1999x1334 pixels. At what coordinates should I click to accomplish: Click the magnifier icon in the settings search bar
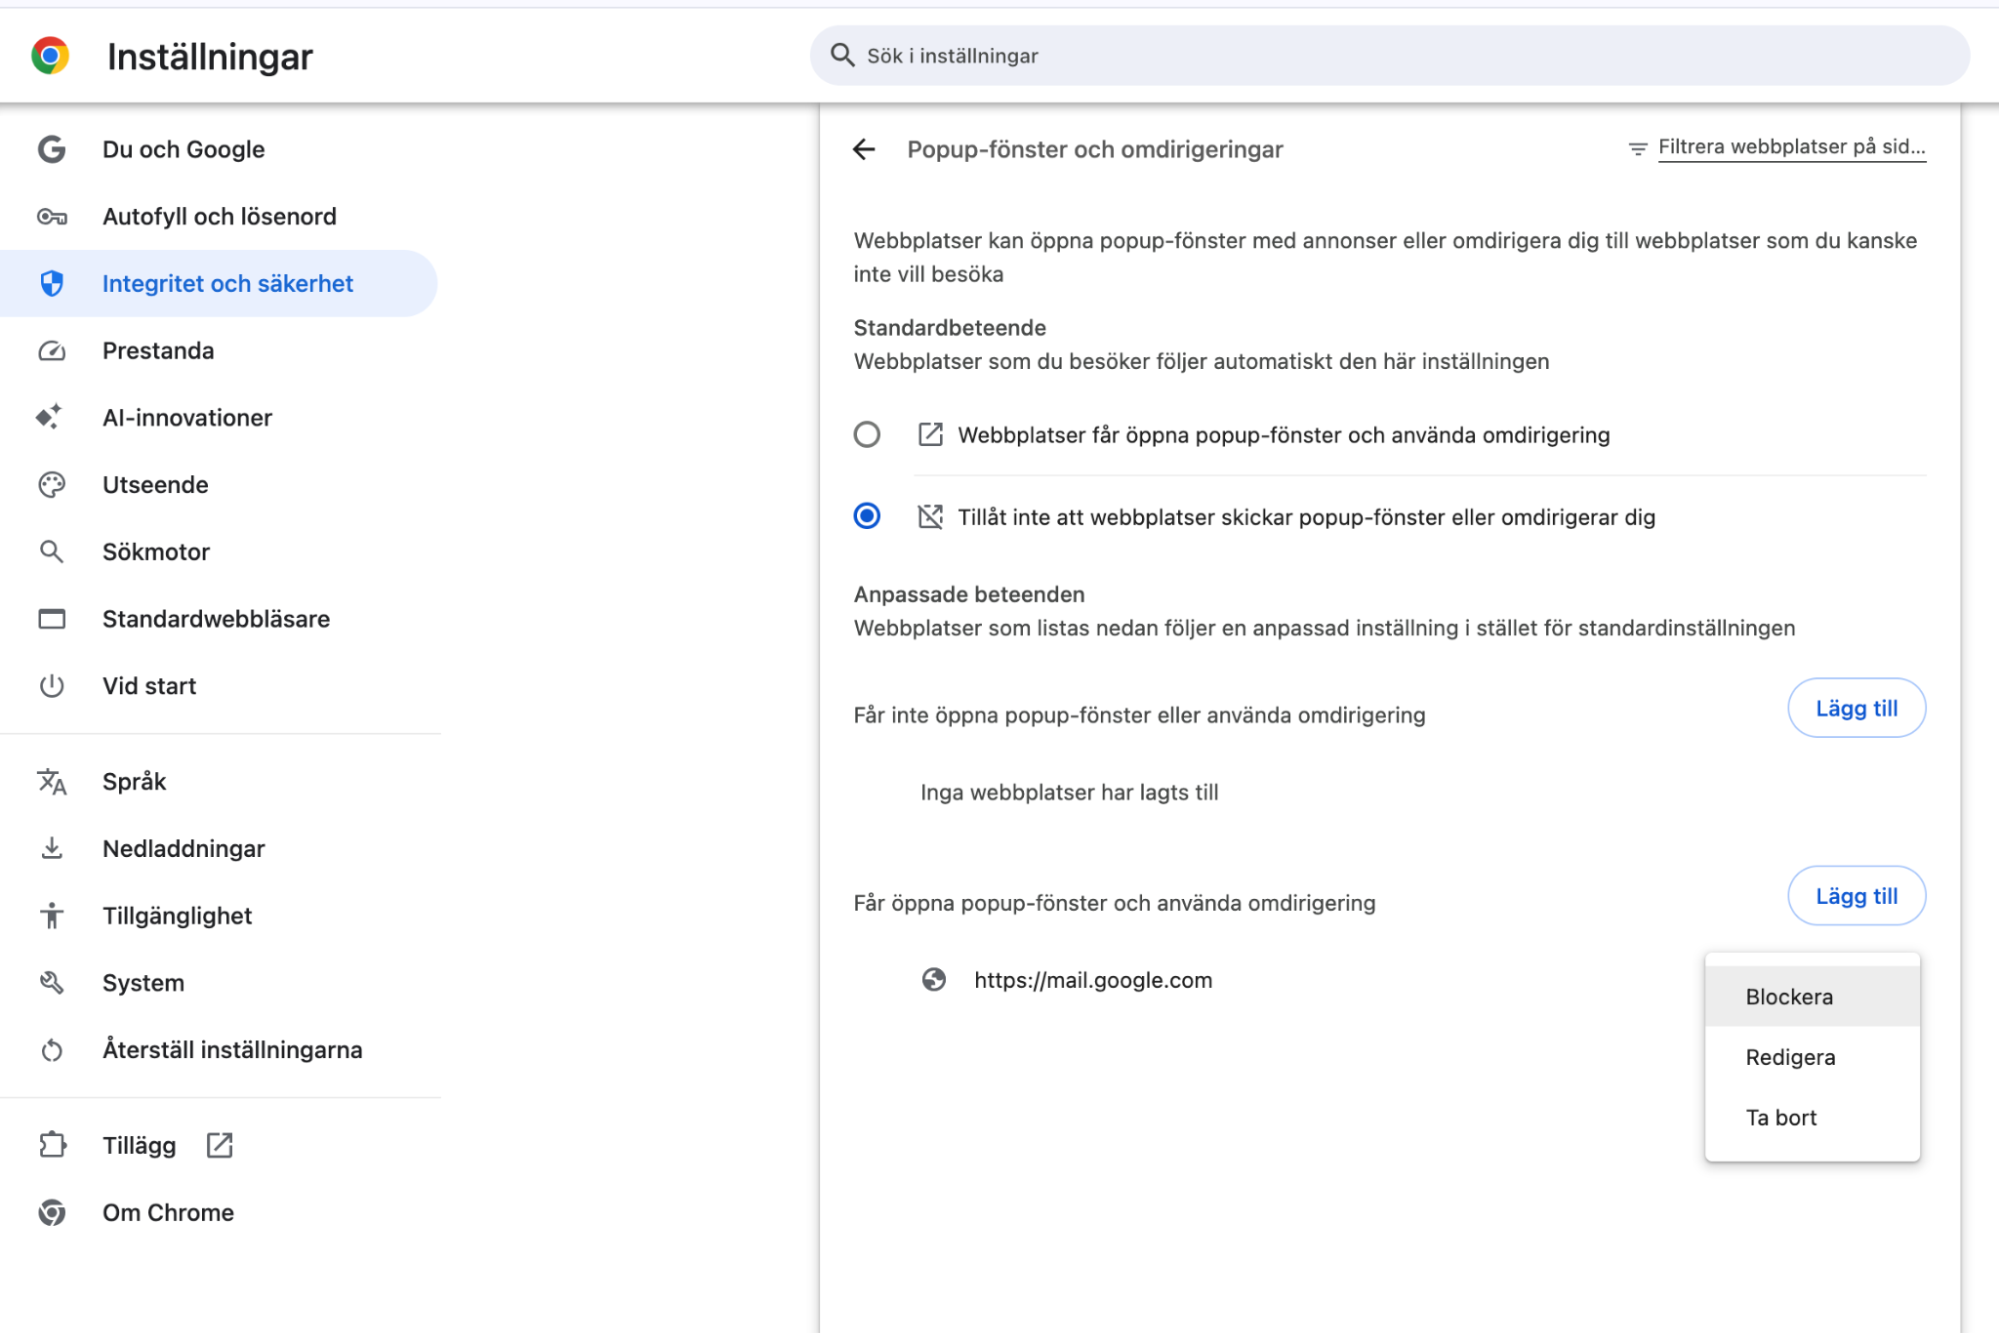coord(843,56)
